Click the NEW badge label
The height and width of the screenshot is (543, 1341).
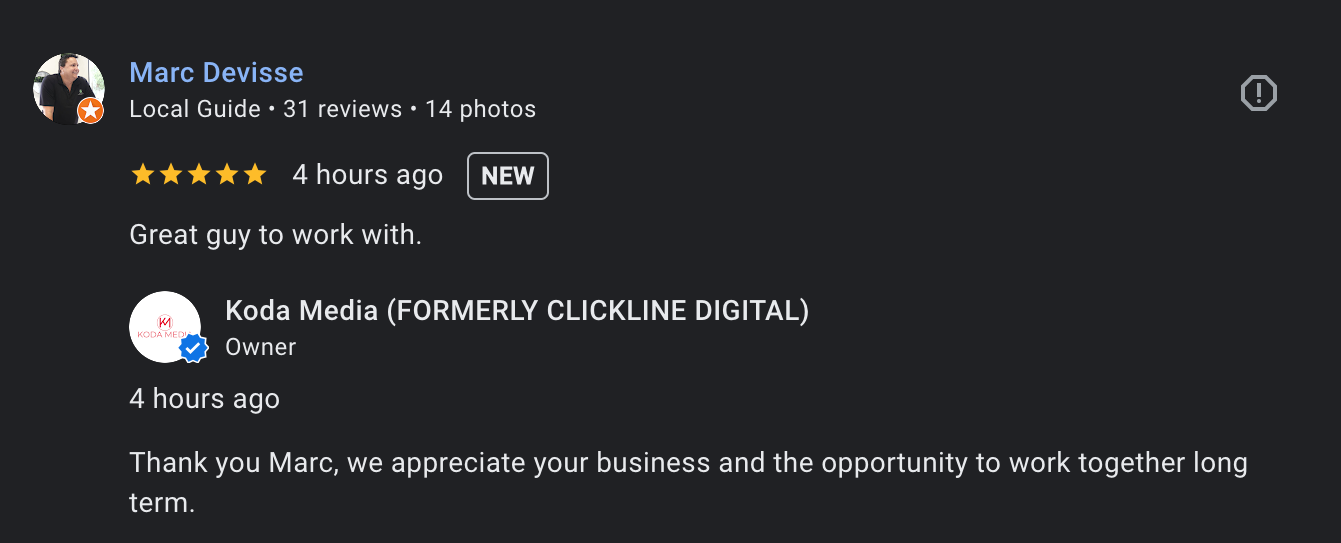click(508, 176)
